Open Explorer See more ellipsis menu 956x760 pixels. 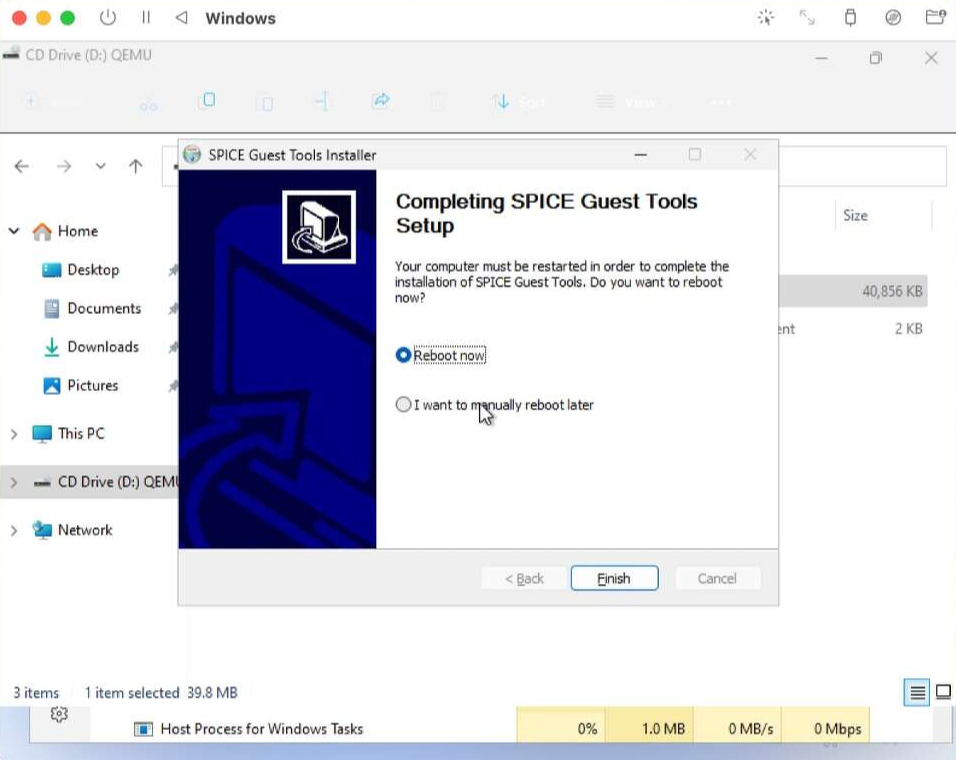(721, 102)
